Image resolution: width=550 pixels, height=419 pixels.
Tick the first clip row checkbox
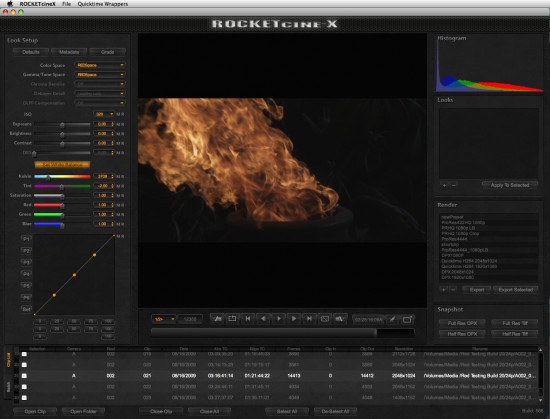pos(24,354)
